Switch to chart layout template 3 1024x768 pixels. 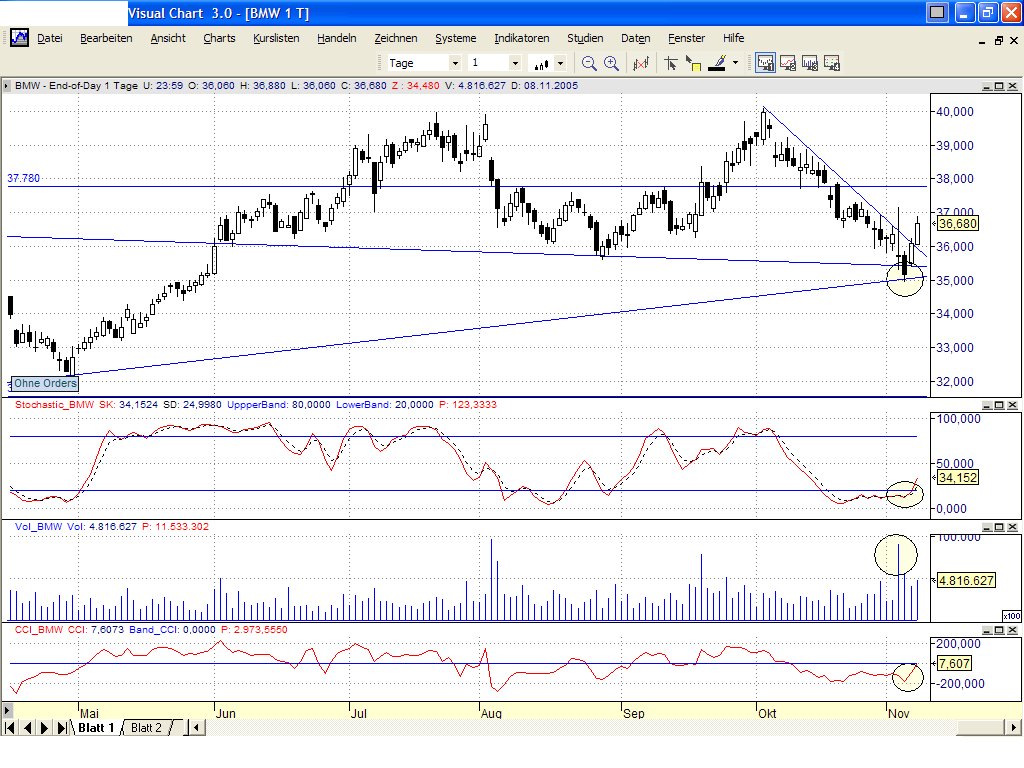pyautogui.click(x=809, y=61)
